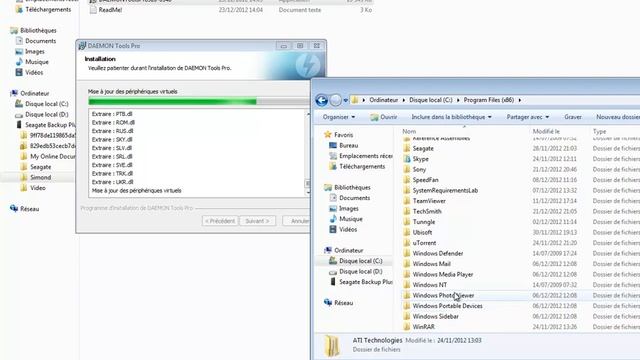Screen dimensions: 640x360
Task: Select the Windows Media Player folder
Action: tap(442, 275)
